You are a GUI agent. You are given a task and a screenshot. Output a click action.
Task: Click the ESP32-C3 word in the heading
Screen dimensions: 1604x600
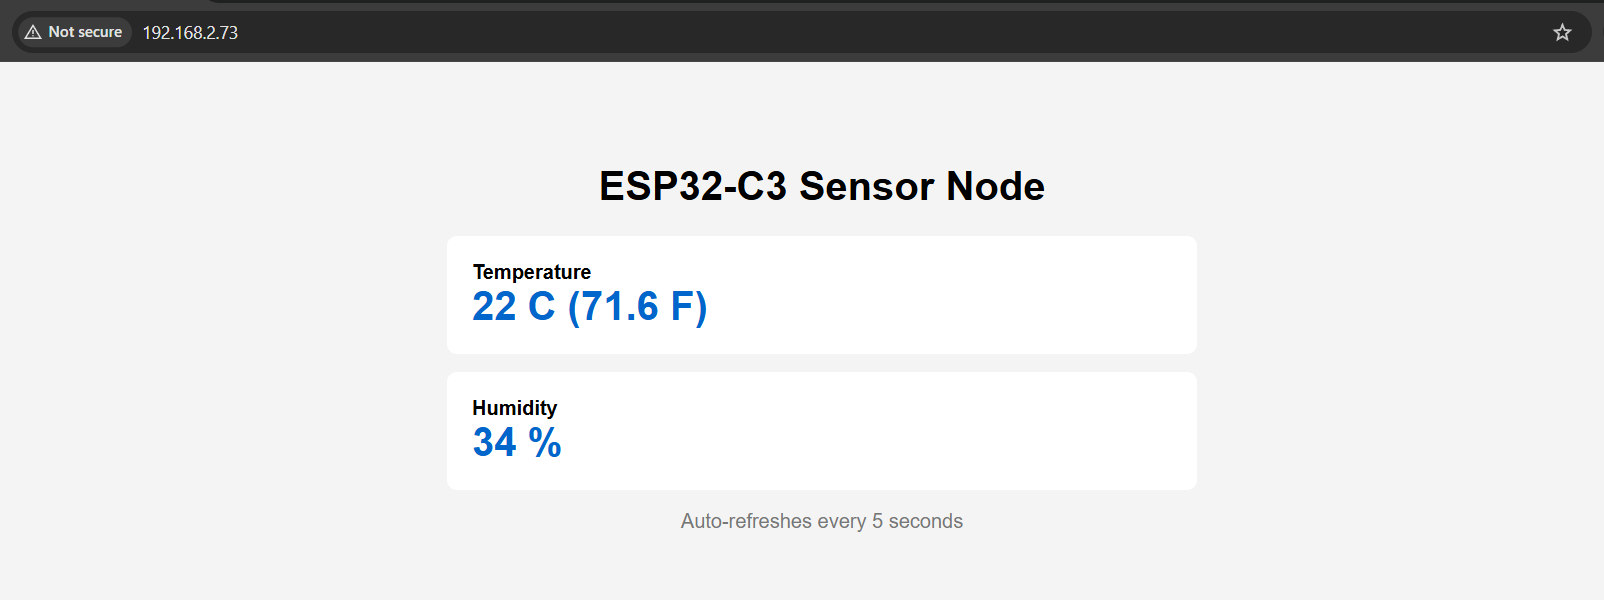point(692,186)
